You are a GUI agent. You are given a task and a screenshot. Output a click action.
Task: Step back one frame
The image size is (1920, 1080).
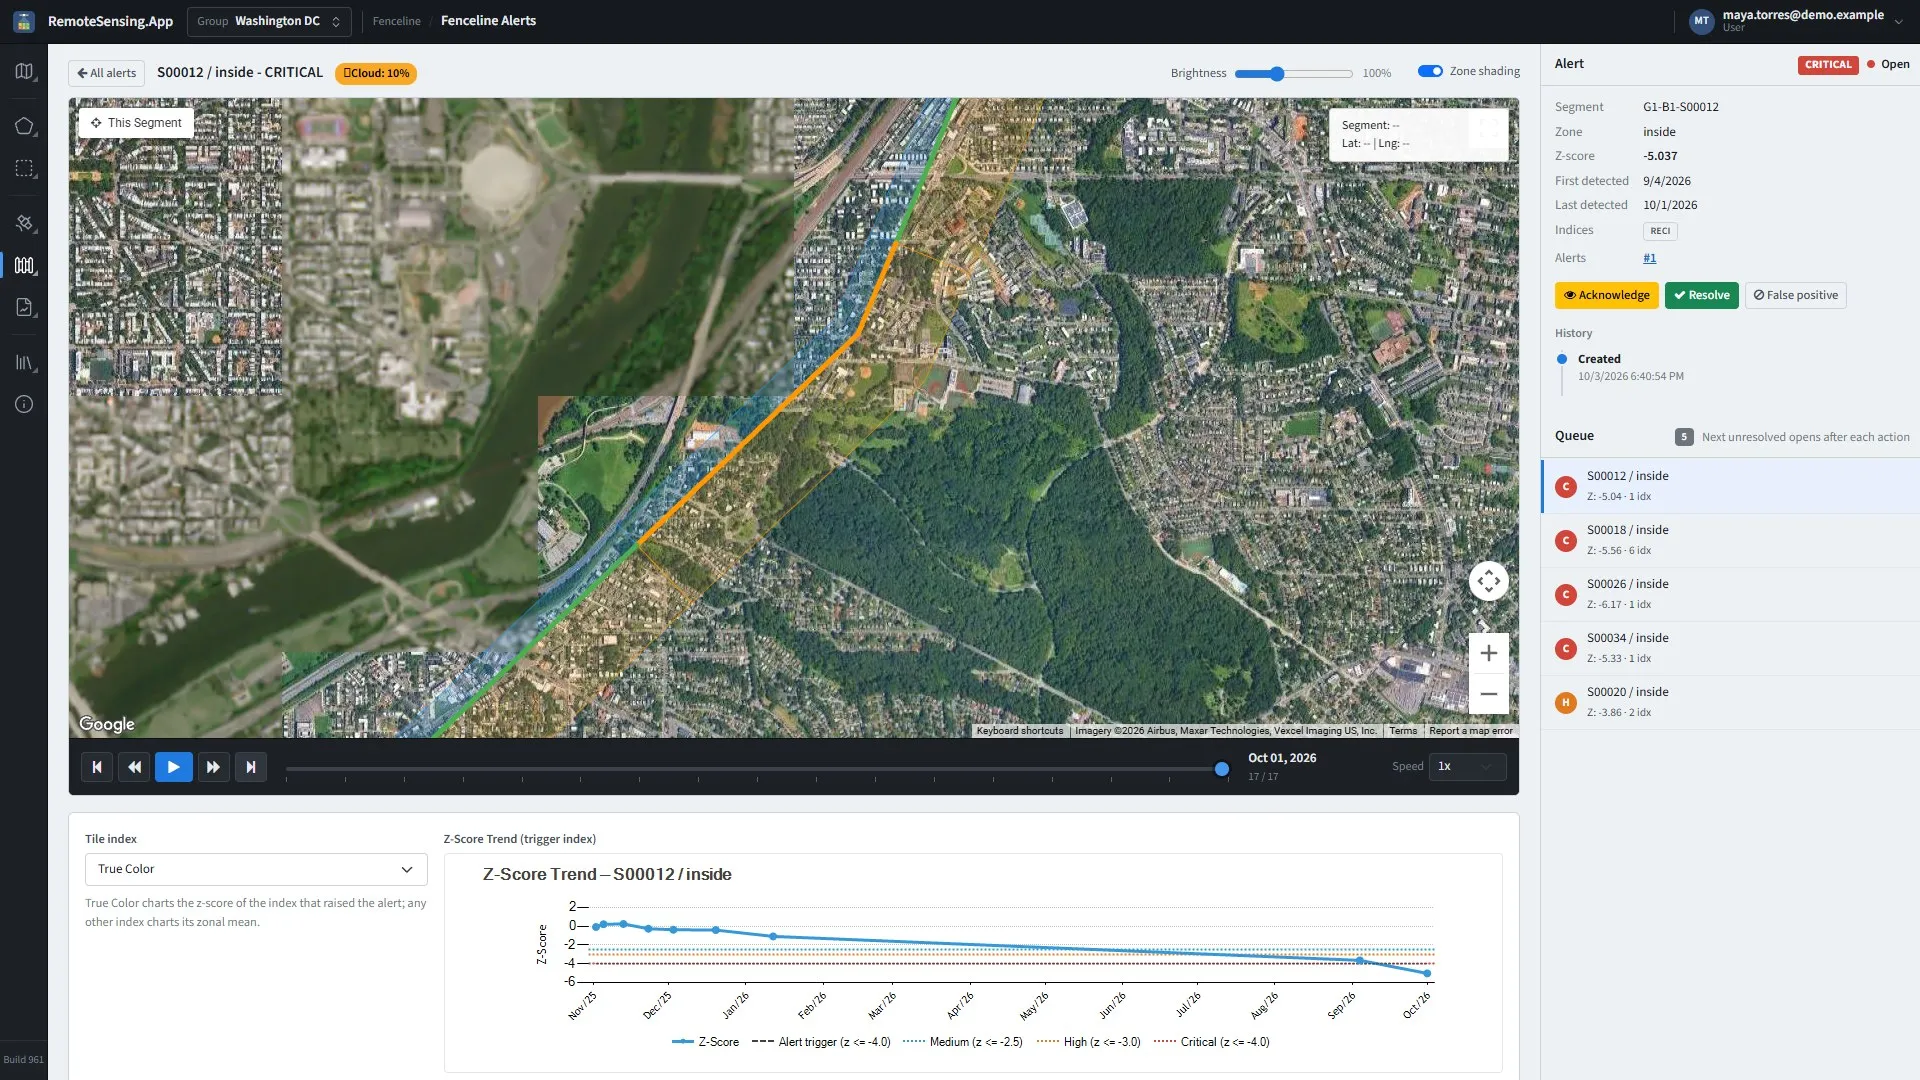[x=135, y=767]
